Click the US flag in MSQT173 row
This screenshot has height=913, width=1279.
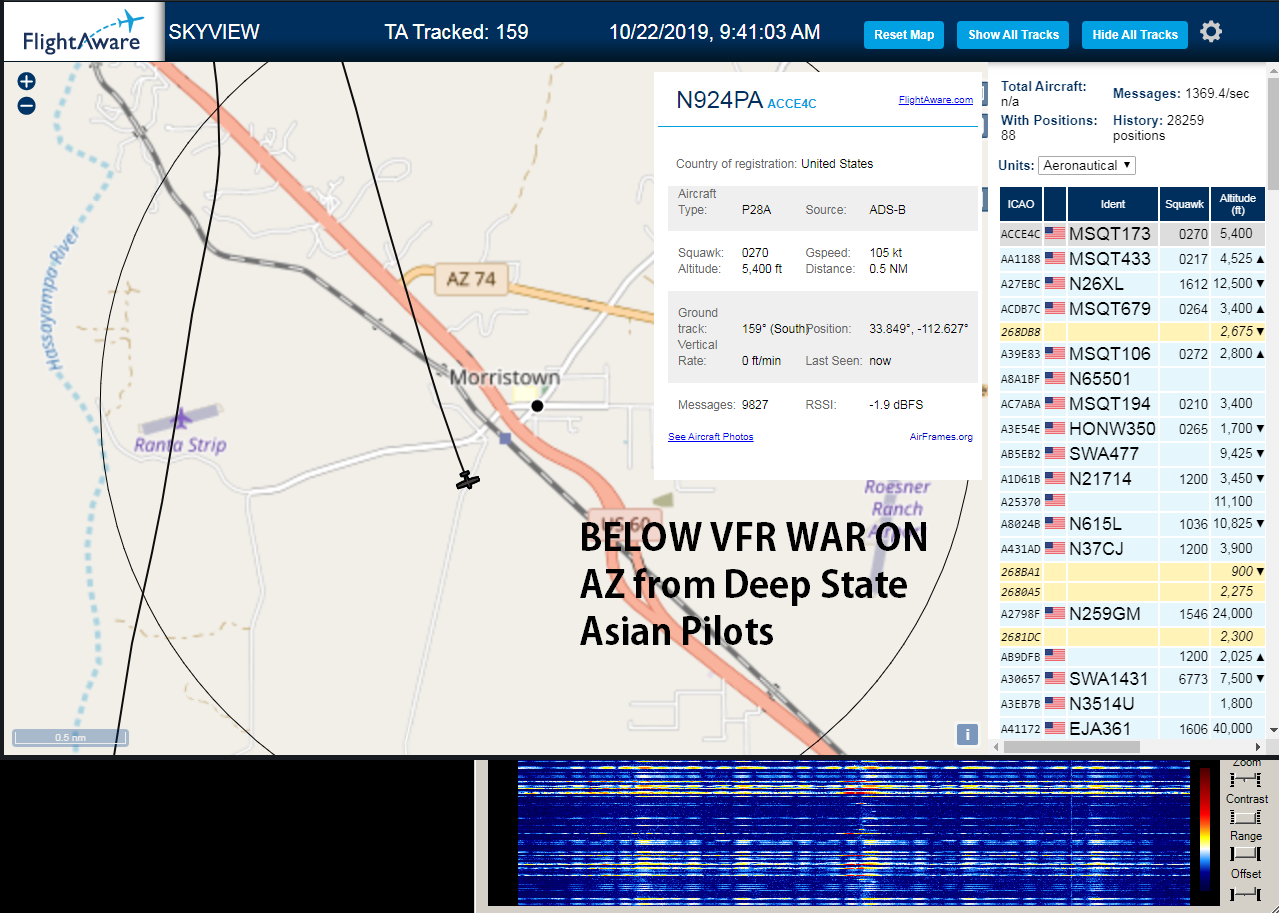pyautogui.click(x=1055, y=233)
